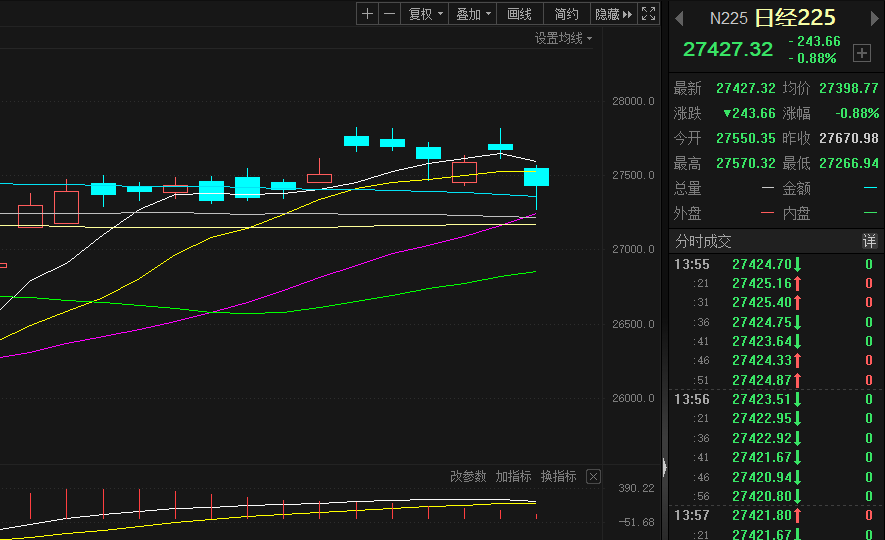Zoom in chart with the plus button
Image resolution: width=885 pixels, height=540 pixels.
coord(367,14)
